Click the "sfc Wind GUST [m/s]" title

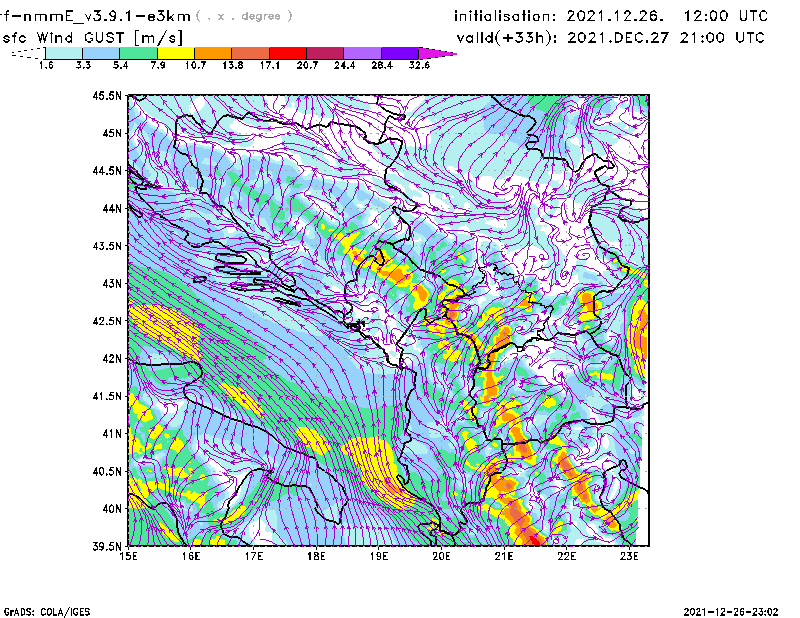click(92, 38)
